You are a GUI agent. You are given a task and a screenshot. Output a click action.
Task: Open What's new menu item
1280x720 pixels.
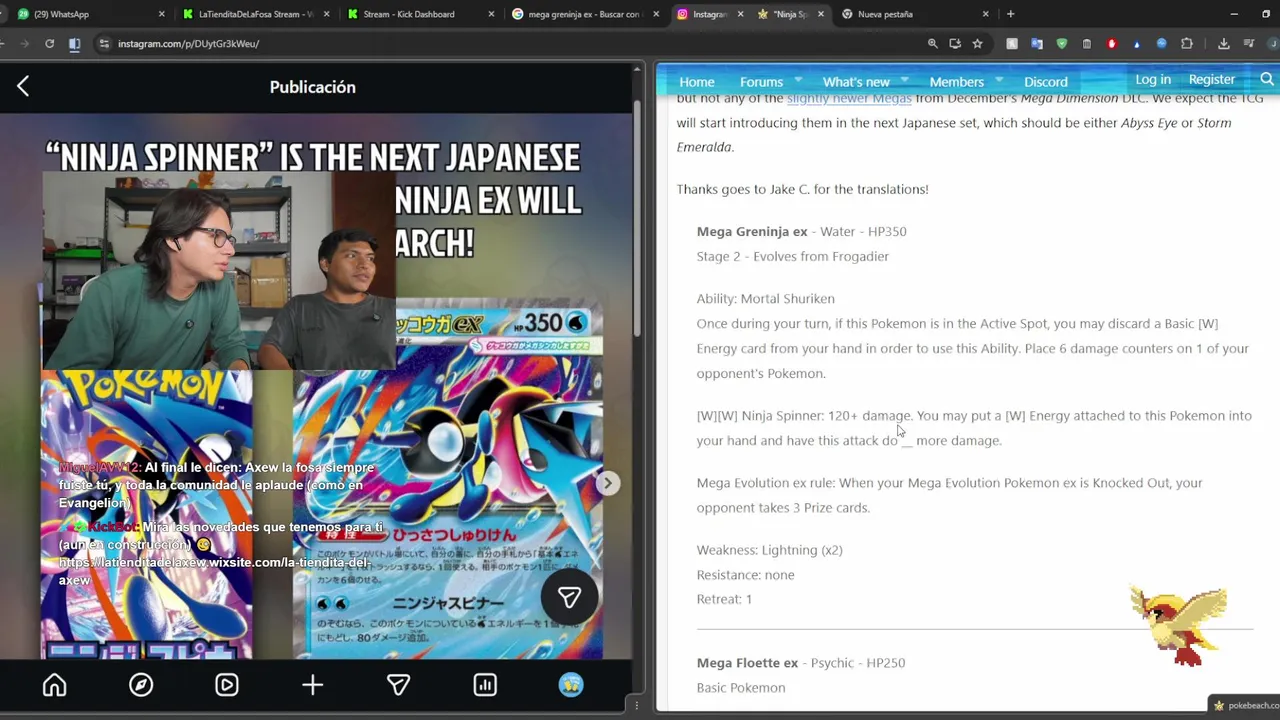pos(856,81)
